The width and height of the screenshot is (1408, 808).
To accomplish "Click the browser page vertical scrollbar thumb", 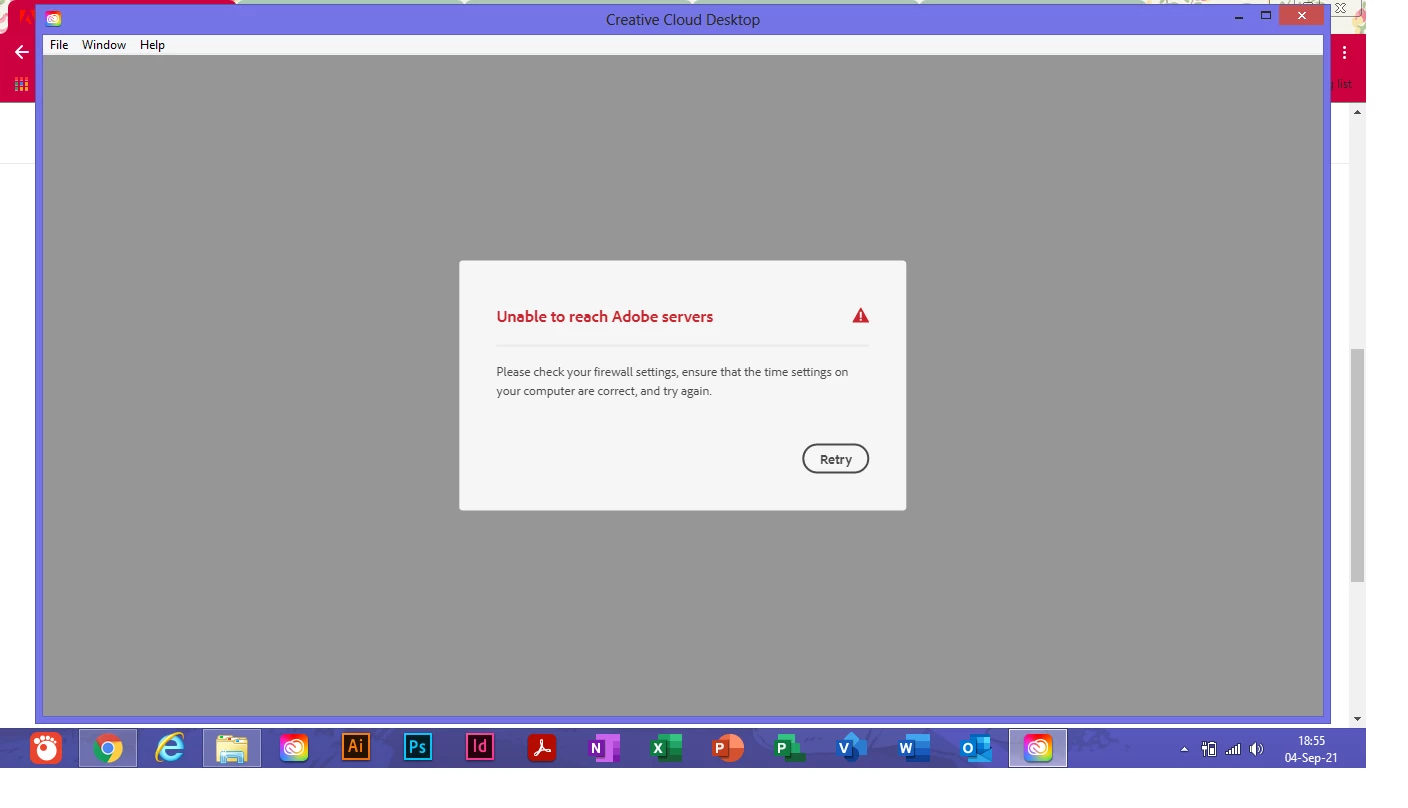I will [1357, 465].
